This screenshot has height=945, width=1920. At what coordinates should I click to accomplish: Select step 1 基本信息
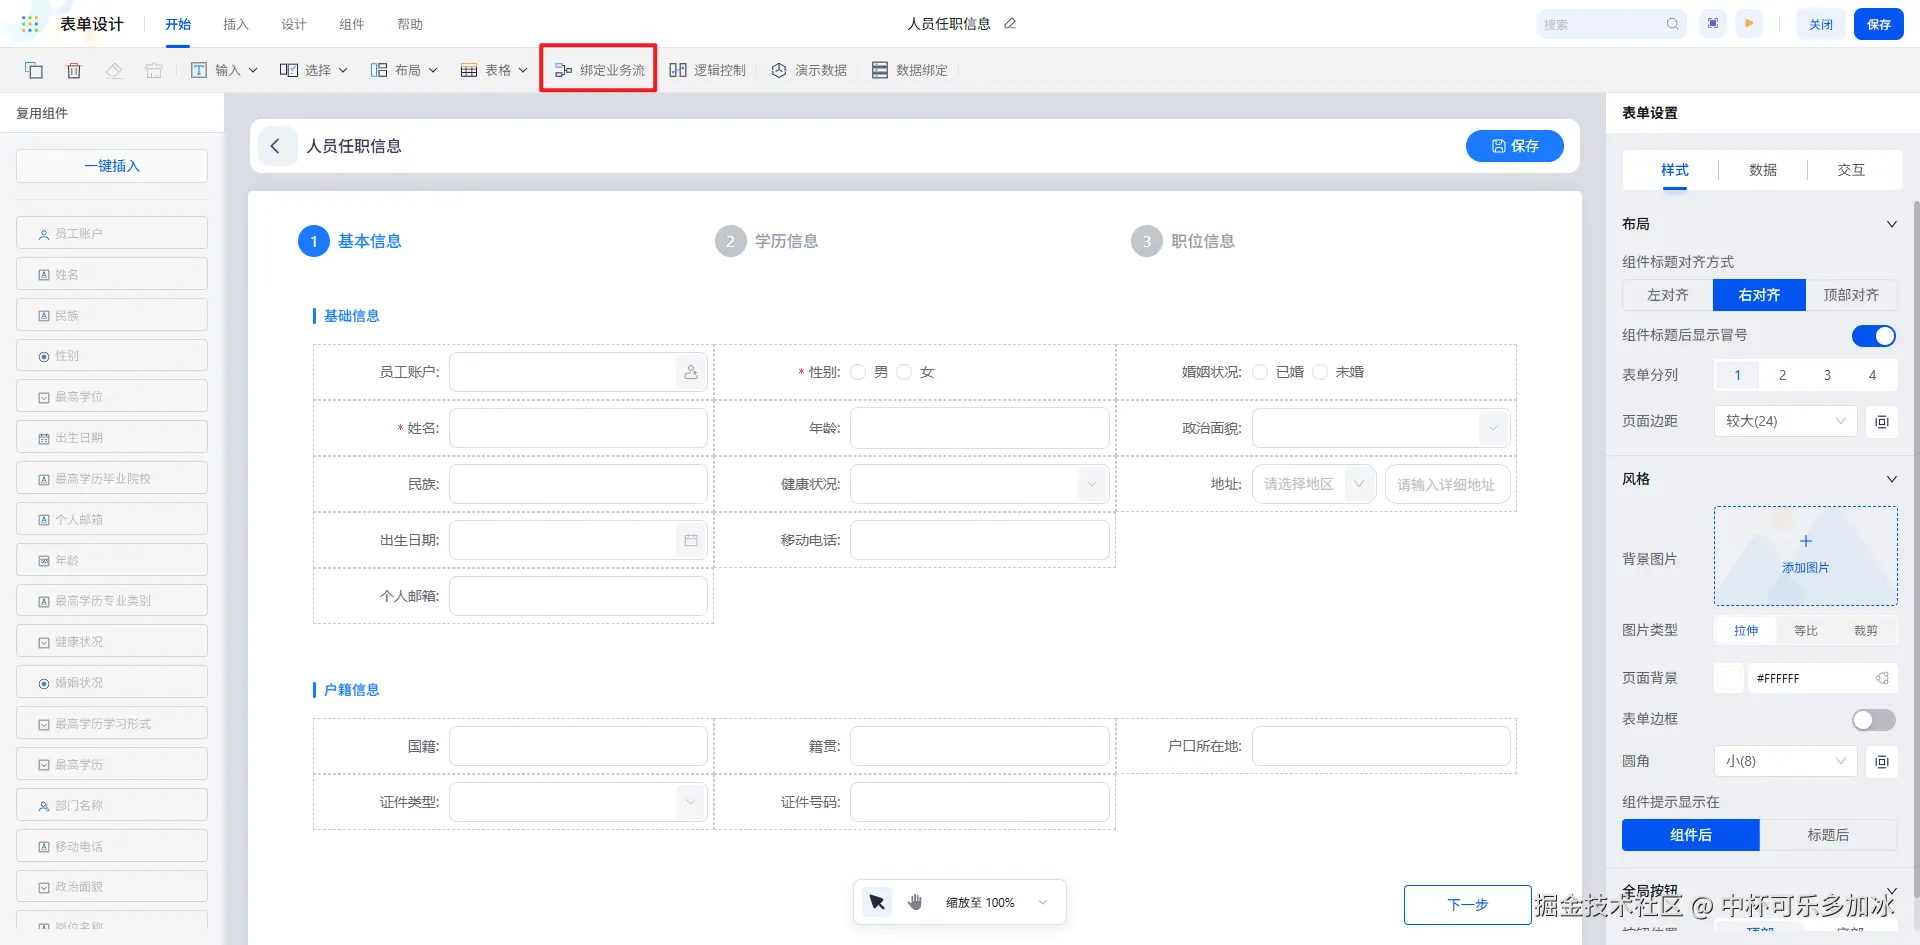[350, 241]
